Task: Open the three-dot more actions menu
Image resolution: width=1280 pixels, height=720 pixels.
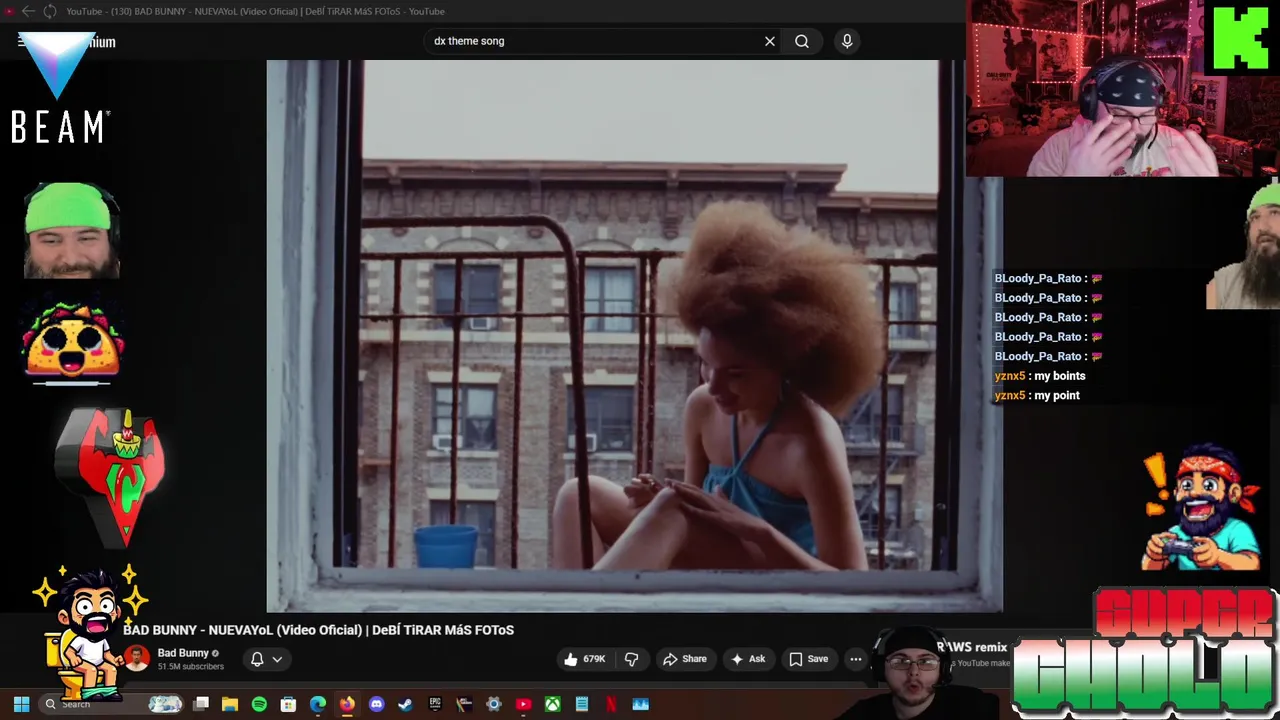Action: click(x=855, y=659)
